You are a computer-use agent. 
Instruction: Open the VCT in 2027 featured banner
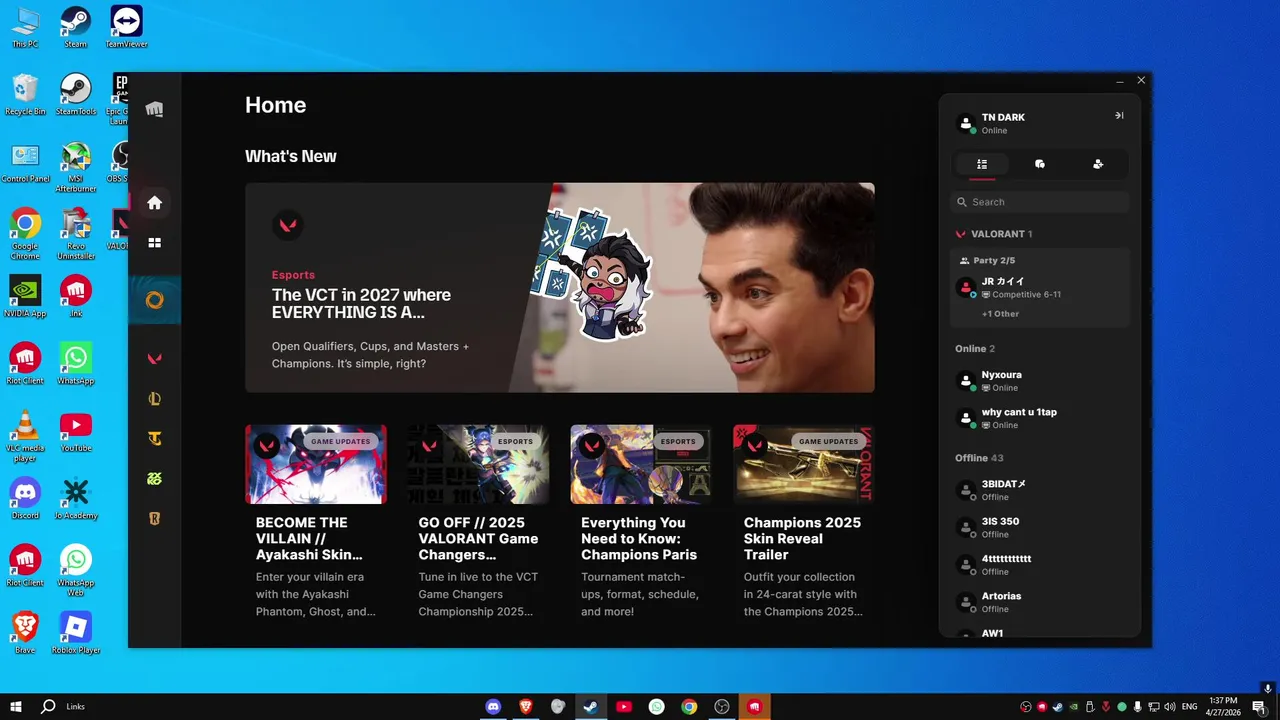tap(560, 288)
